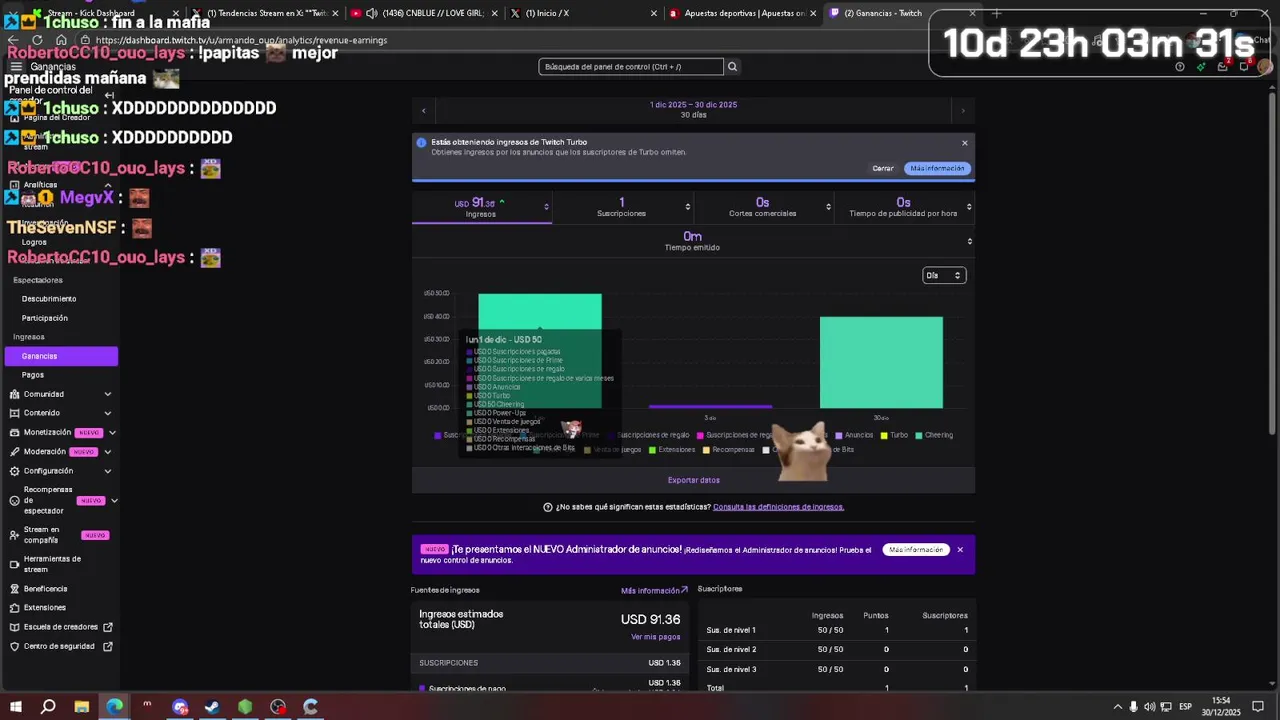Open the notification center icon

(x=1258, y=707)
